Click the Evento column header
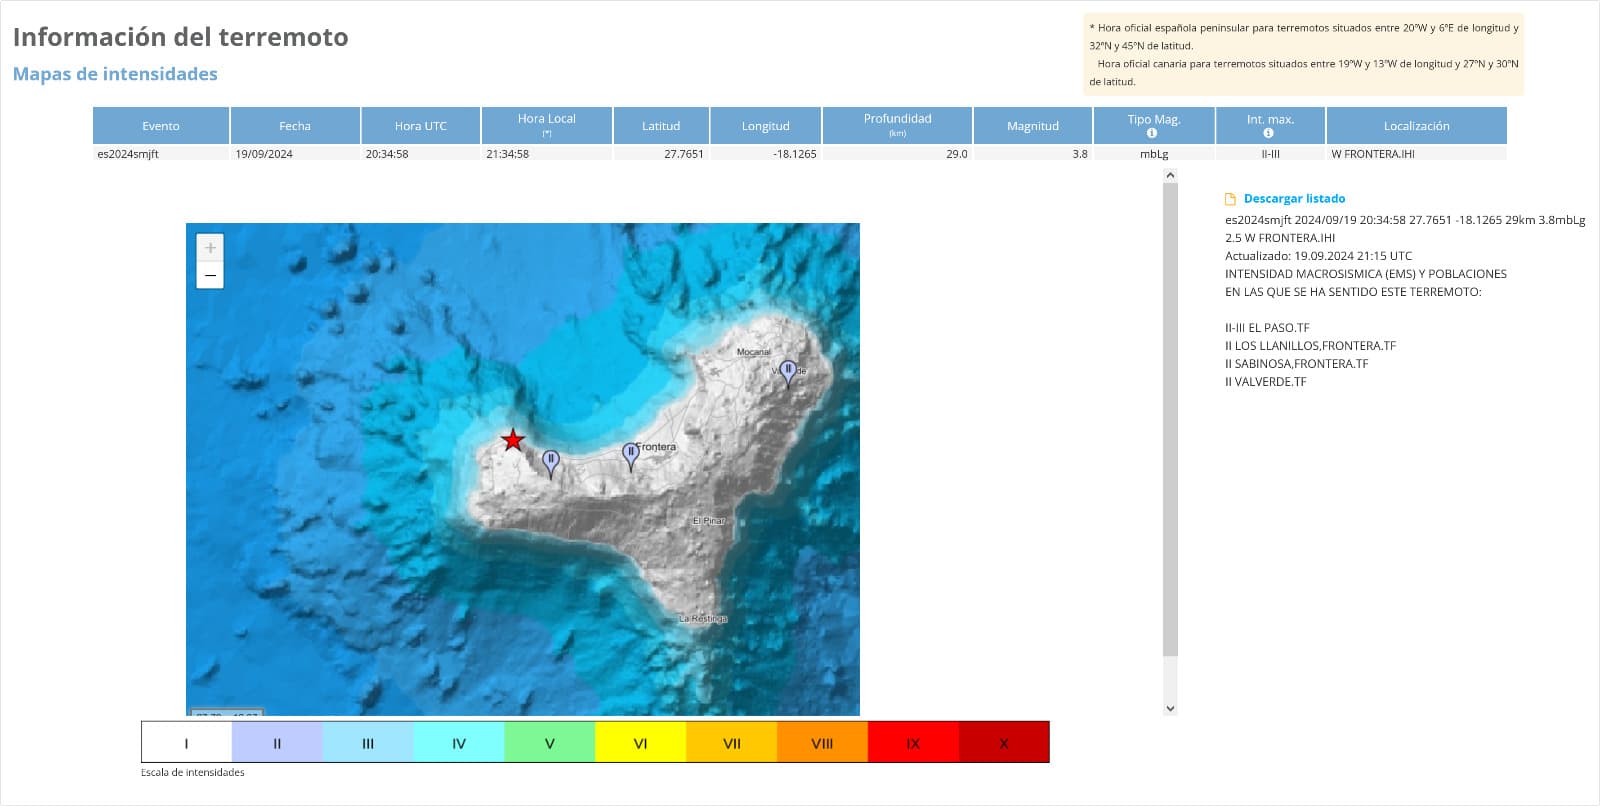1600x806 pixels. tap(161, 126)
